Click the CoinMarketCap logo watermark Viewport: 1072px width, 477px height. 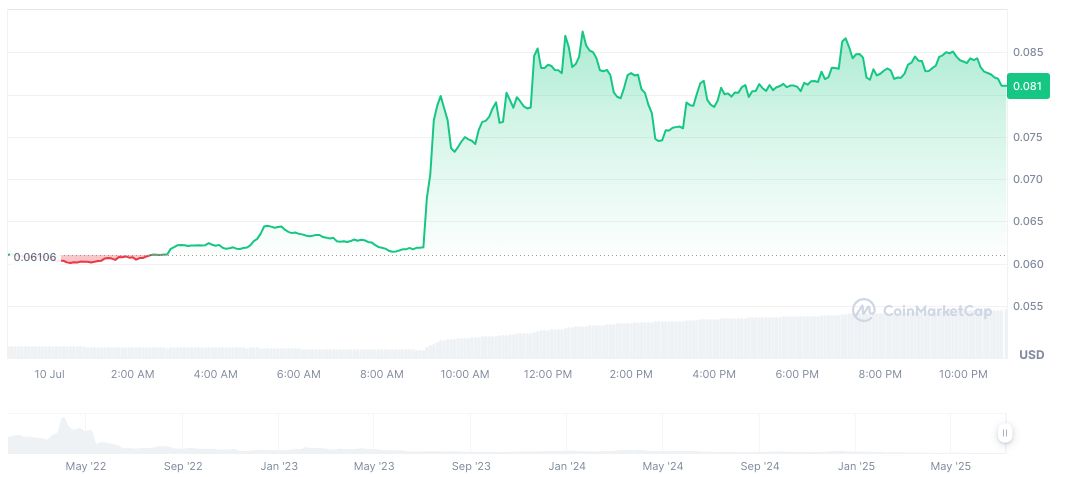click(x=922, y=311)
